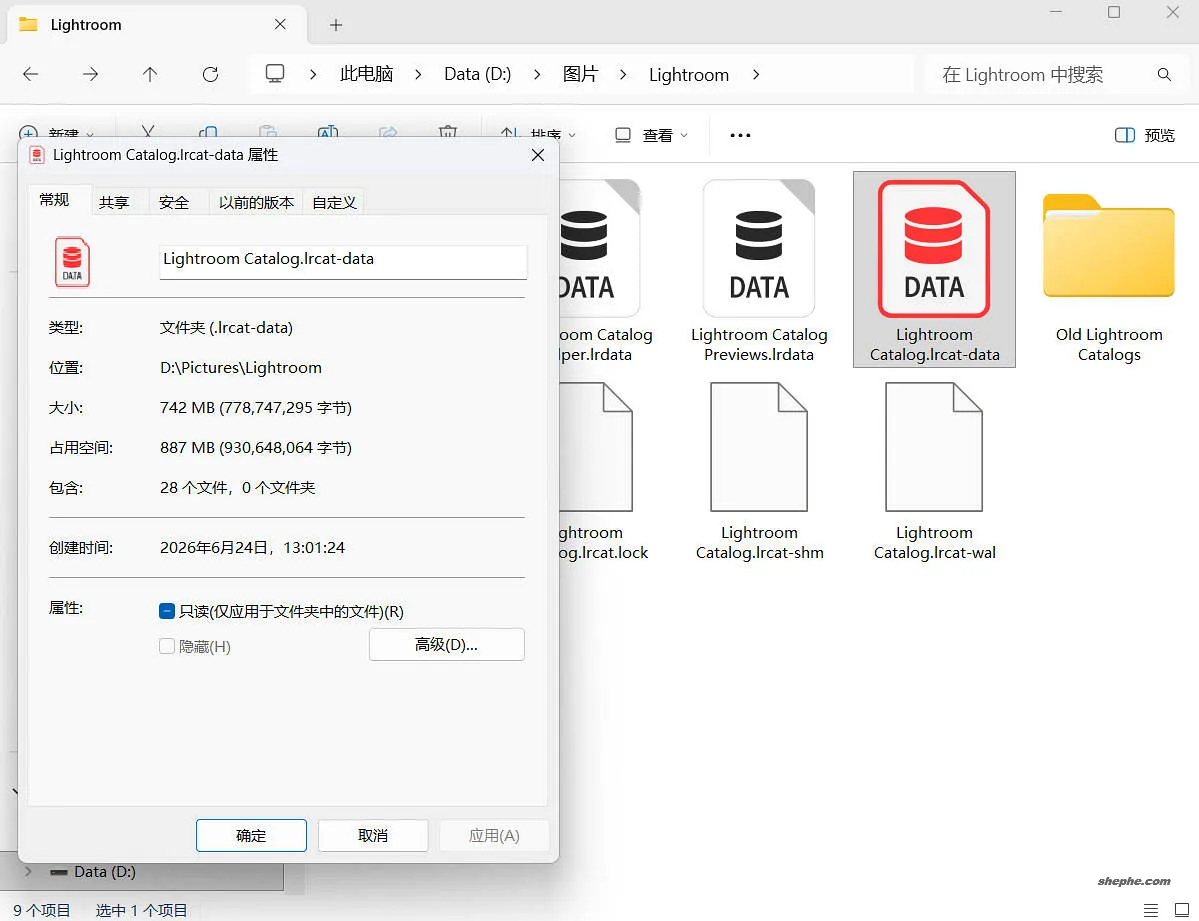This screenshot has width=1199, height=921.
Task: Click 此电脑 in the address breadcrumb
Action: [x=366, y=74]
